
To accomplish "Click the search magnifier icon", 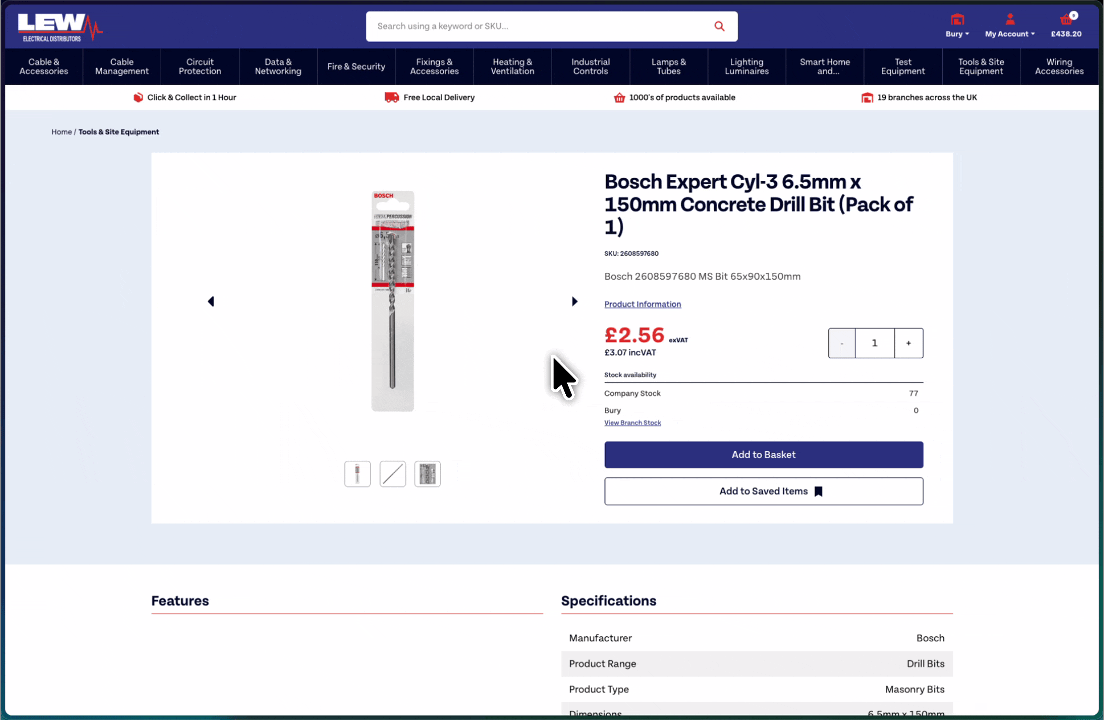I will click(719, 27).
